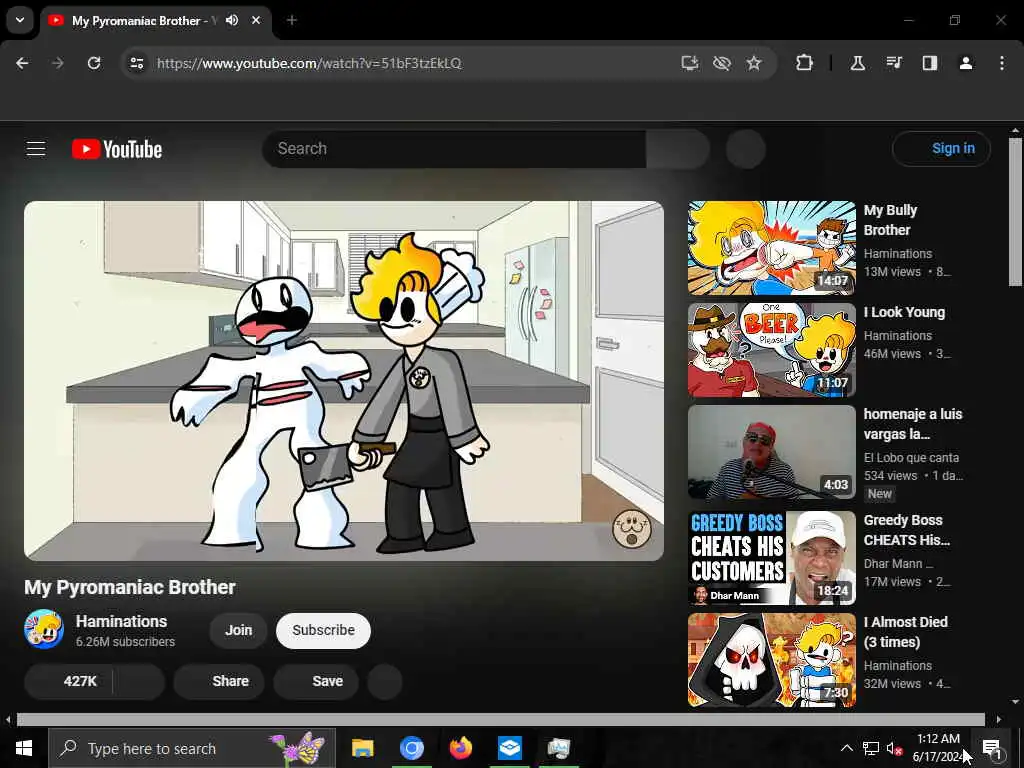Open more actions round button after Save
The width and height of the screenshot is (1024, 768).
pos(385,681)
